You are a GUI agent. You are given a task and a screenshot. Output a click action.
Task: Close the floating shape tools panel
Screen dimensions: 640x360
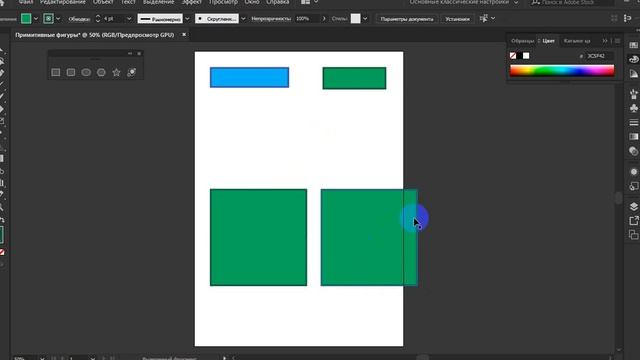click(139, 53)
